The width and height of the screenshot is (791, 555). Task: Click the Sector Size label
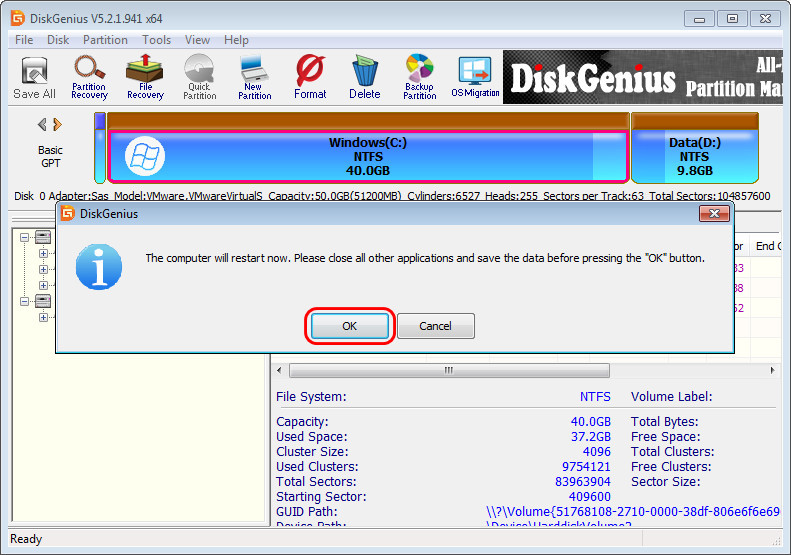[665, 482]
